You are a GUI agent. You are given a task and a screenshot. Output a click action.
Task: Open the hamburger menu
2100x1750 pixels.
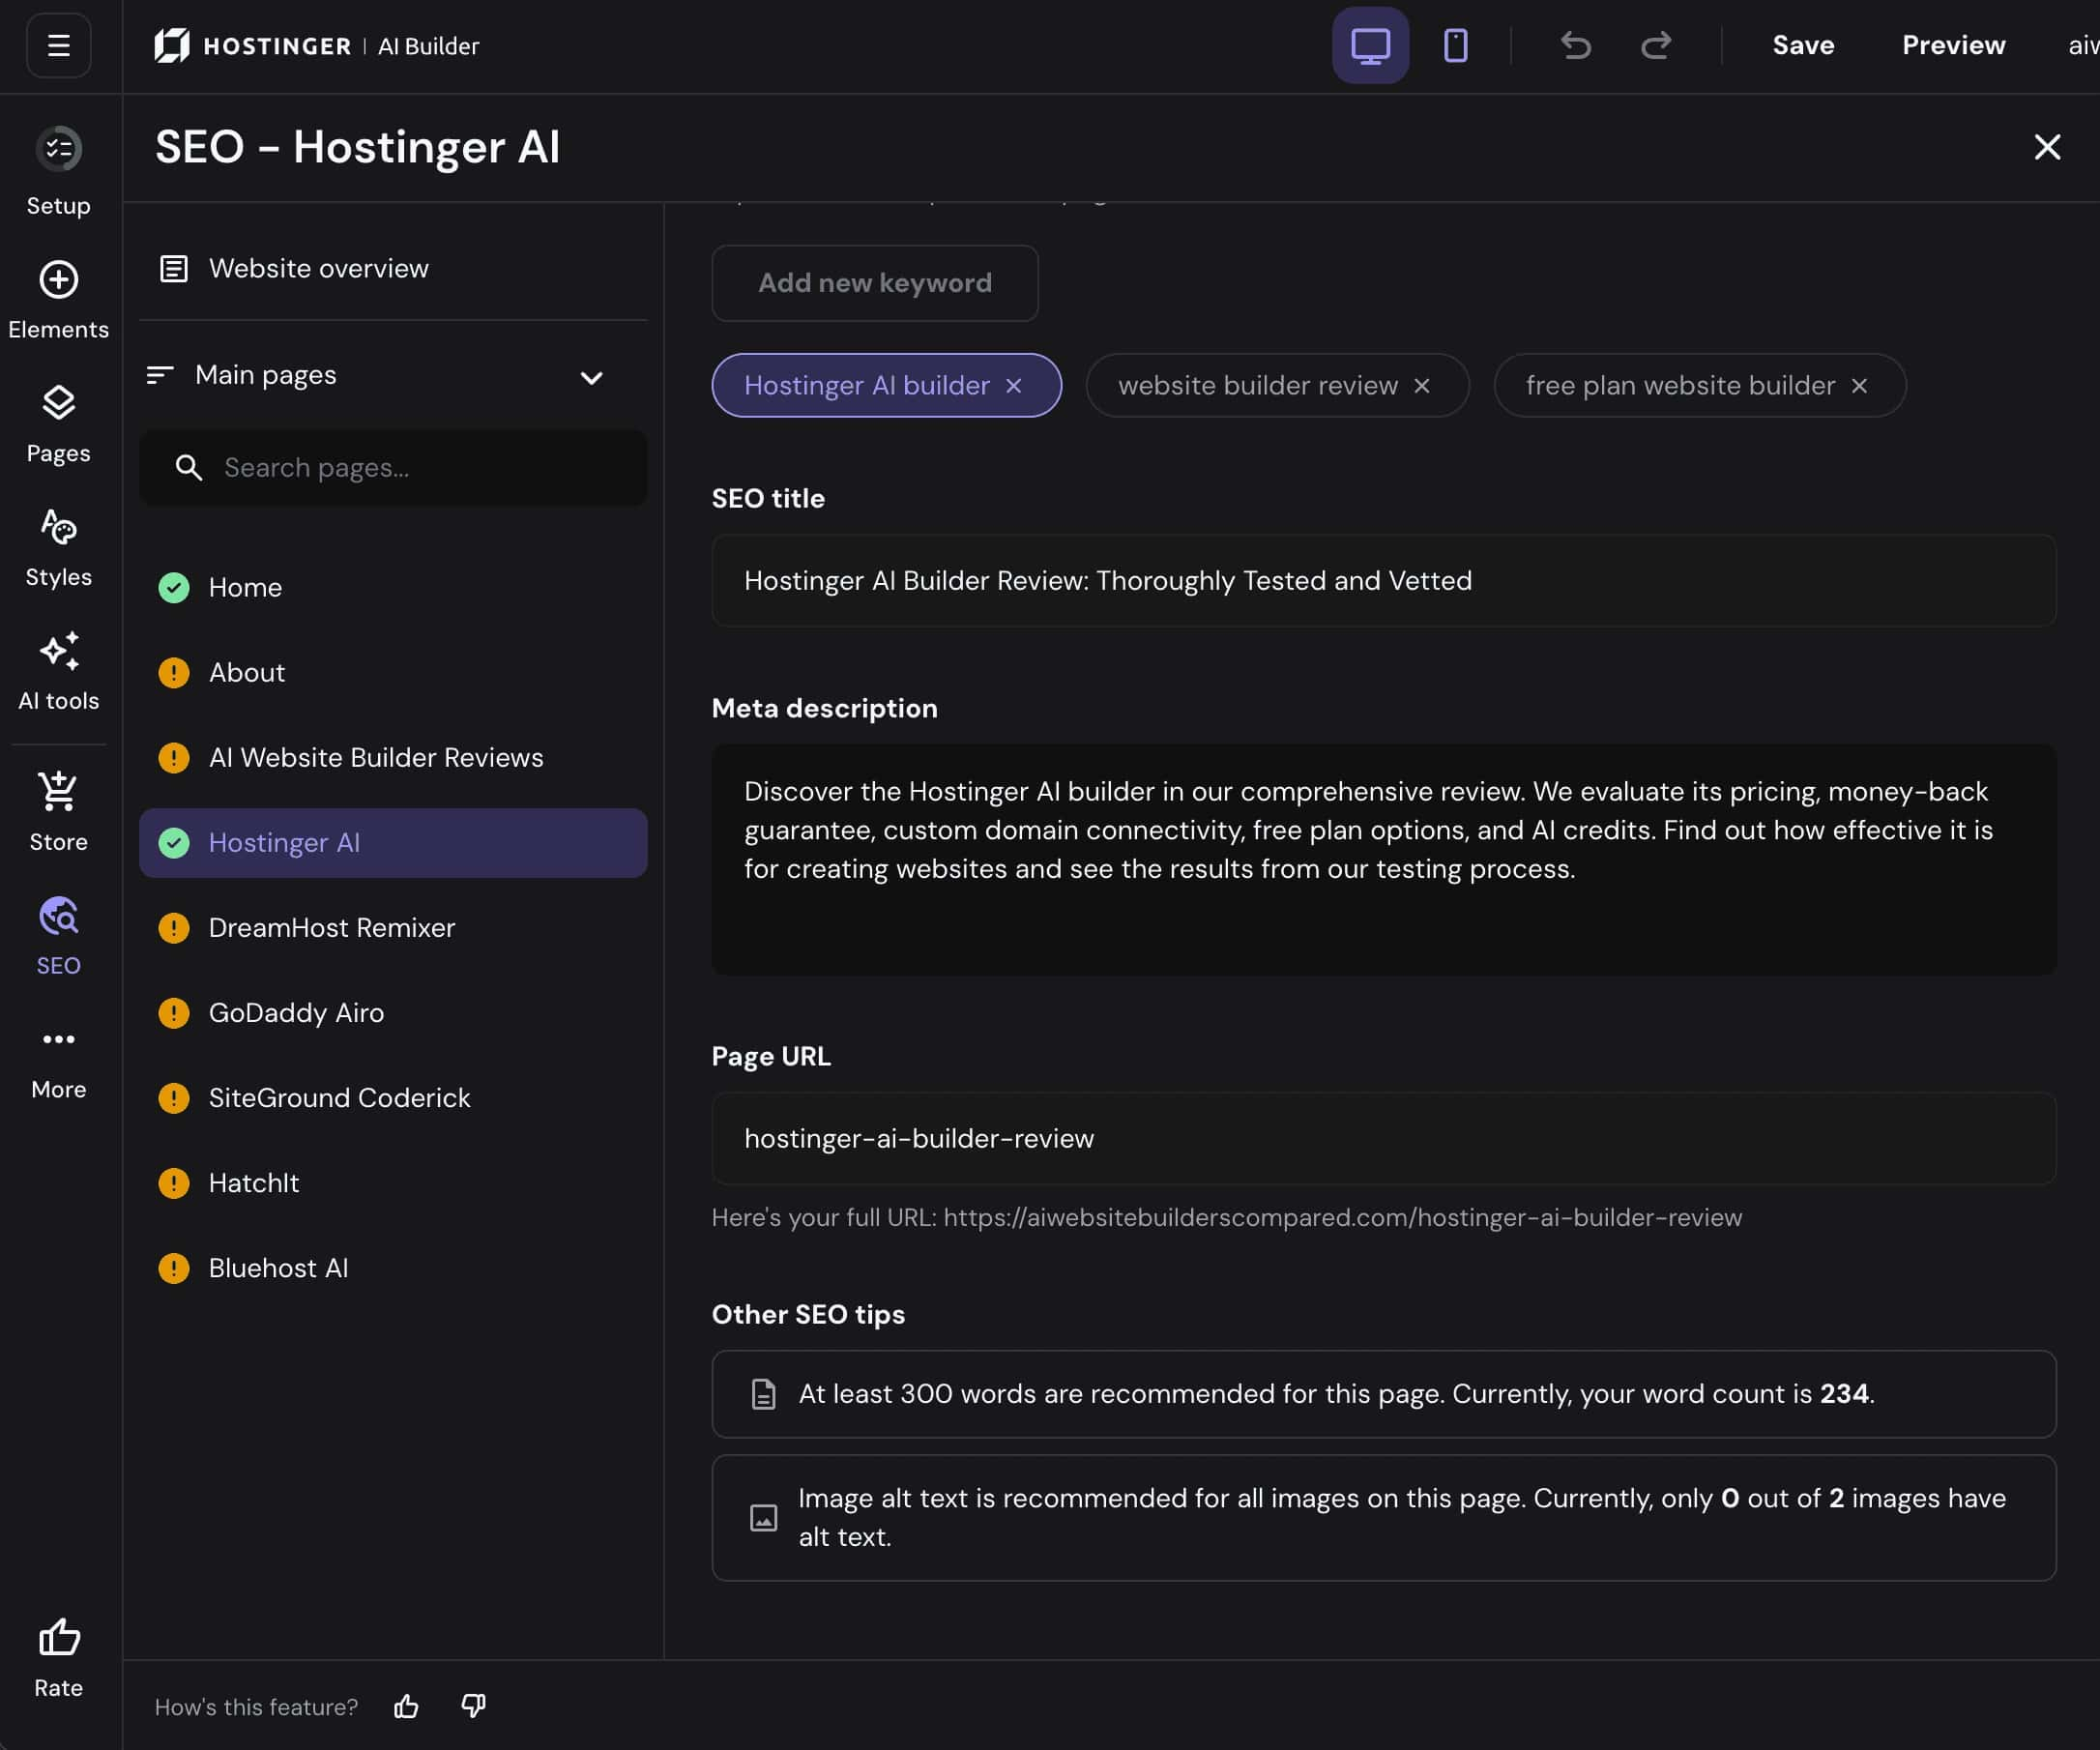click(59, 46)
